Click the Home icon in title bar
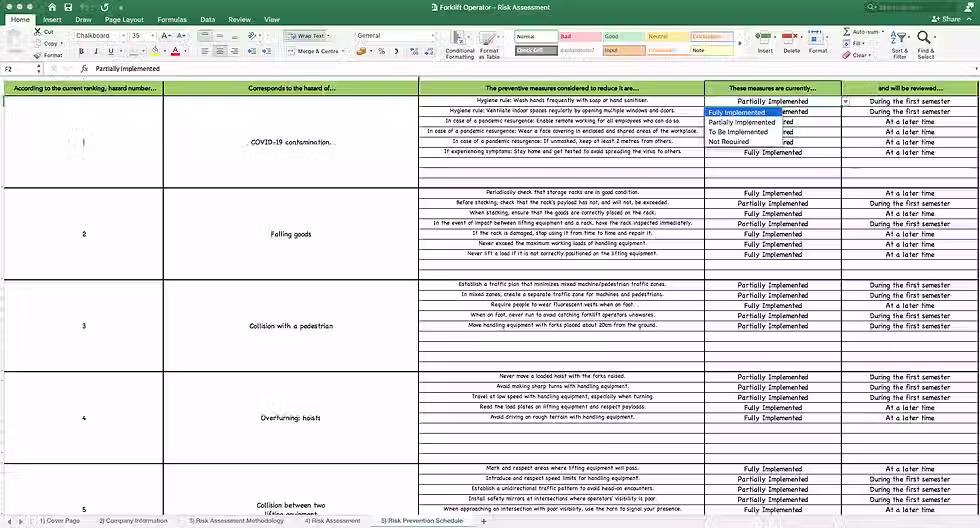Screen dimensions: 980x528 [52, 7]
